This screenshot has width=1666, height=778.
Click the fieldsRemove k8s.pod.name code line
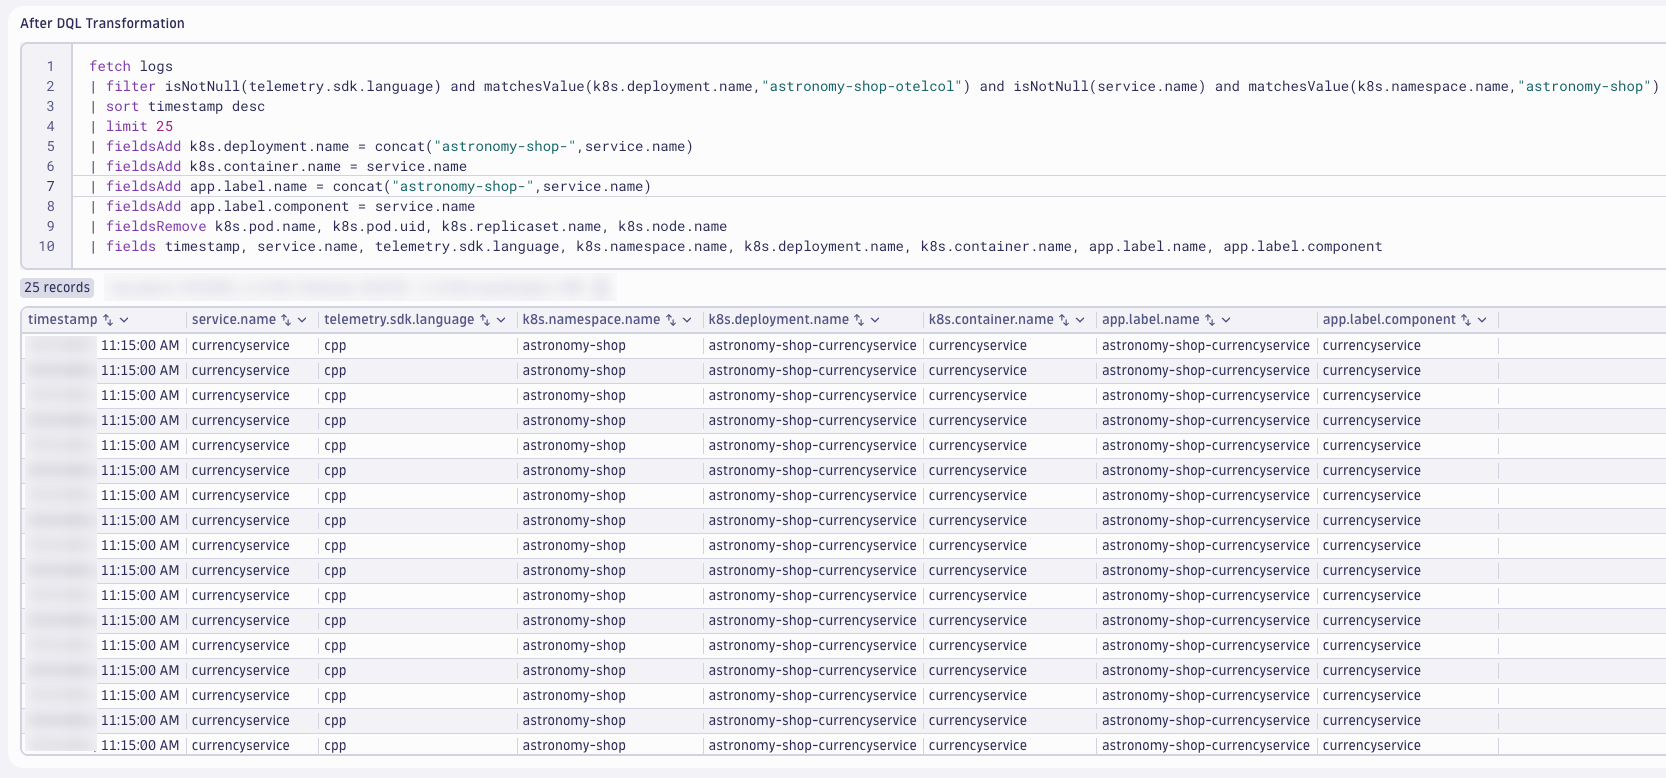(408, 226)
